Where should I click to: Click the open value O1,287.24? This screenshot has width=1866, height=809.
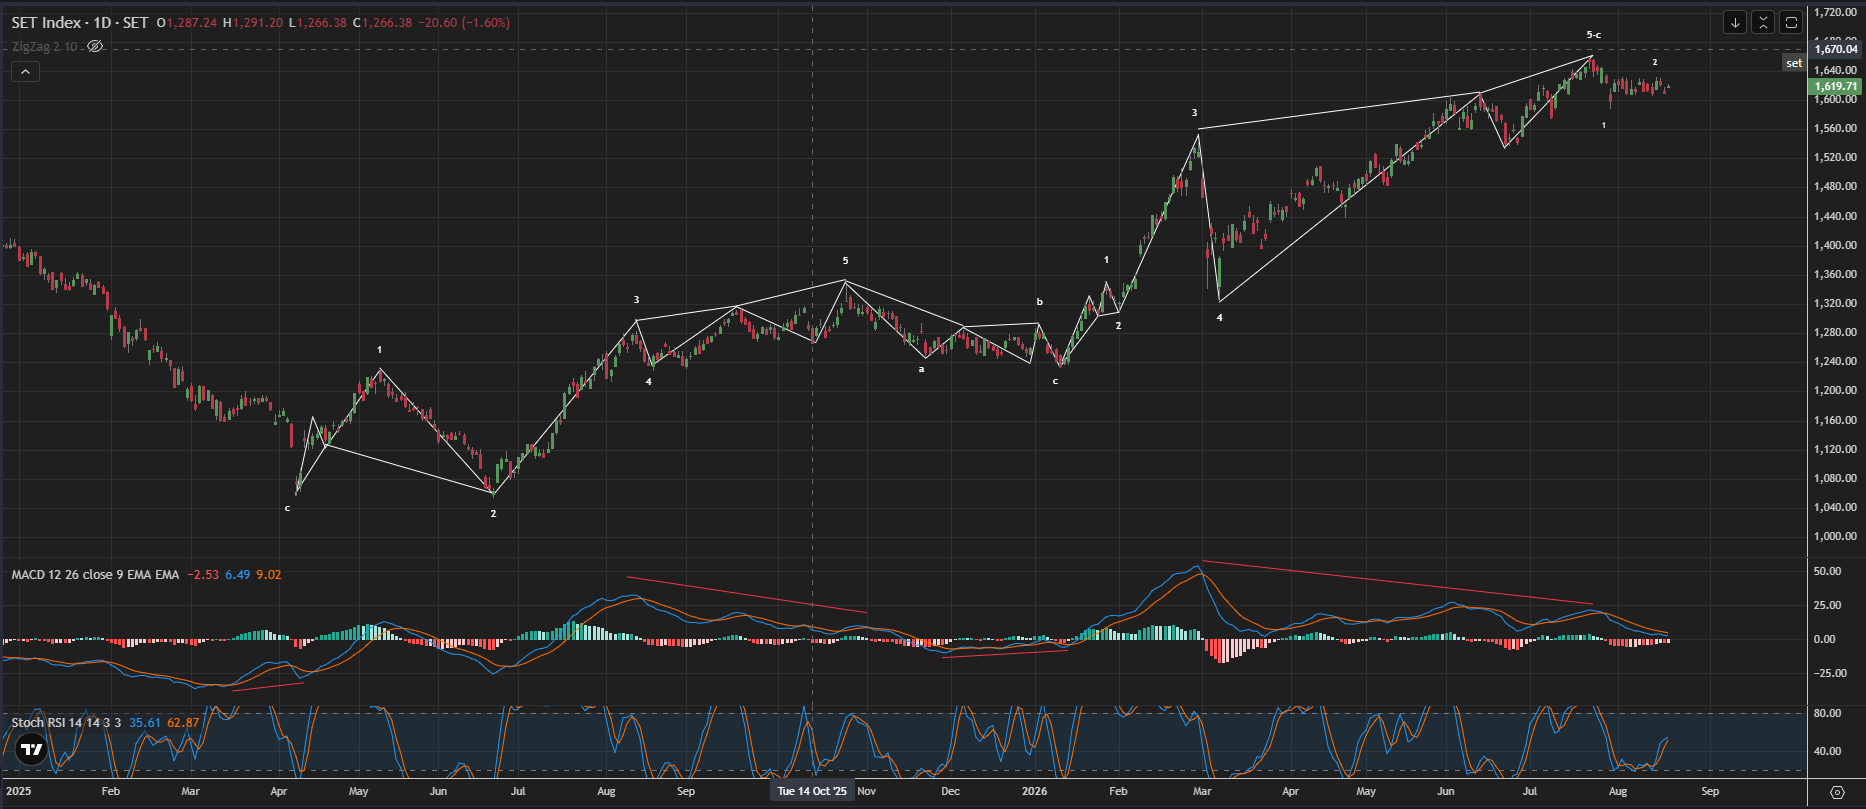187,22
